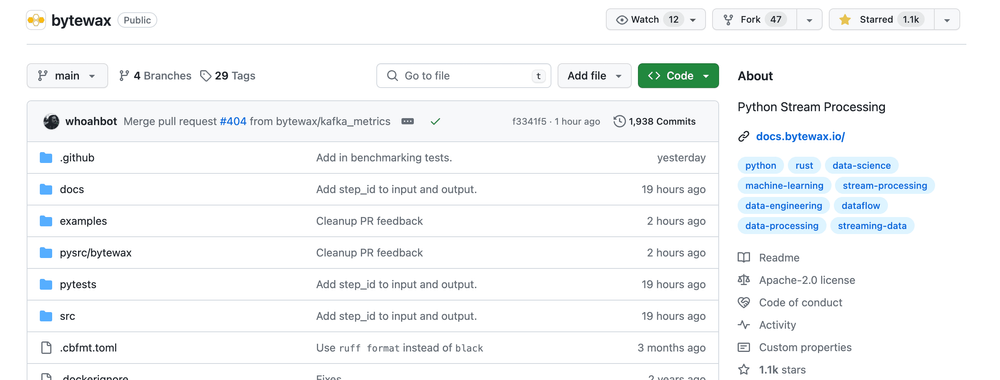Open the Add file dropdown
This screenshot has width=1000, height=380.
coord(594,76)
